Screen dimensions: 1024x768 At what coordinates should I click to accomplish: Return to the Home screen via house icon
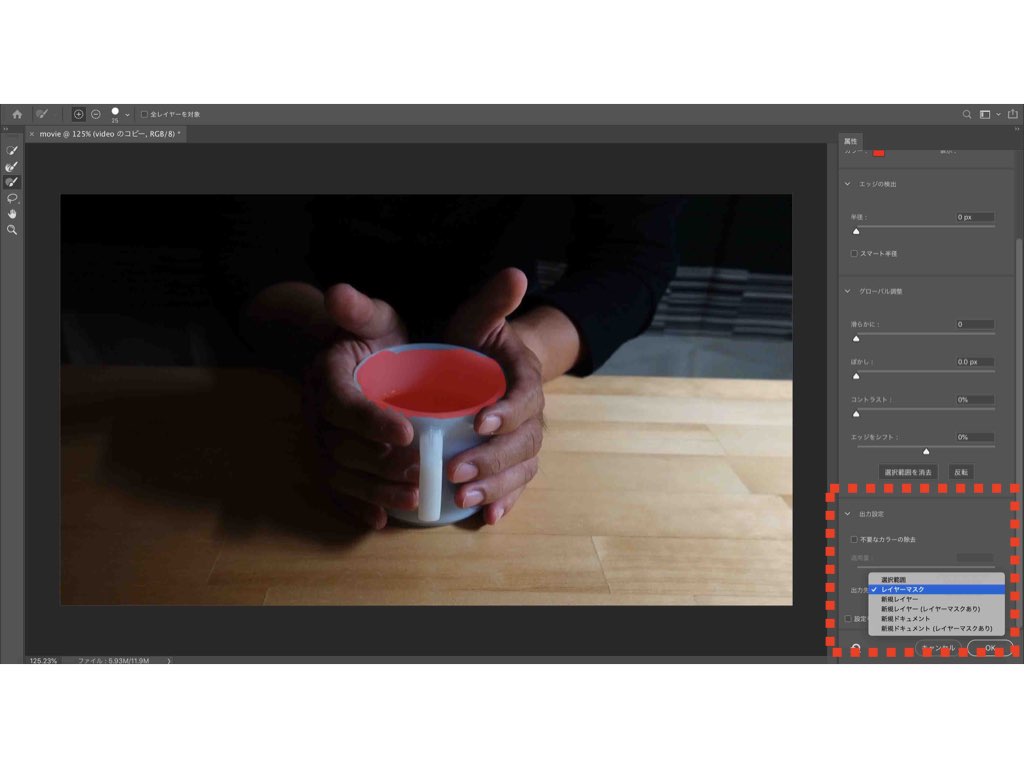coord(17,114)
